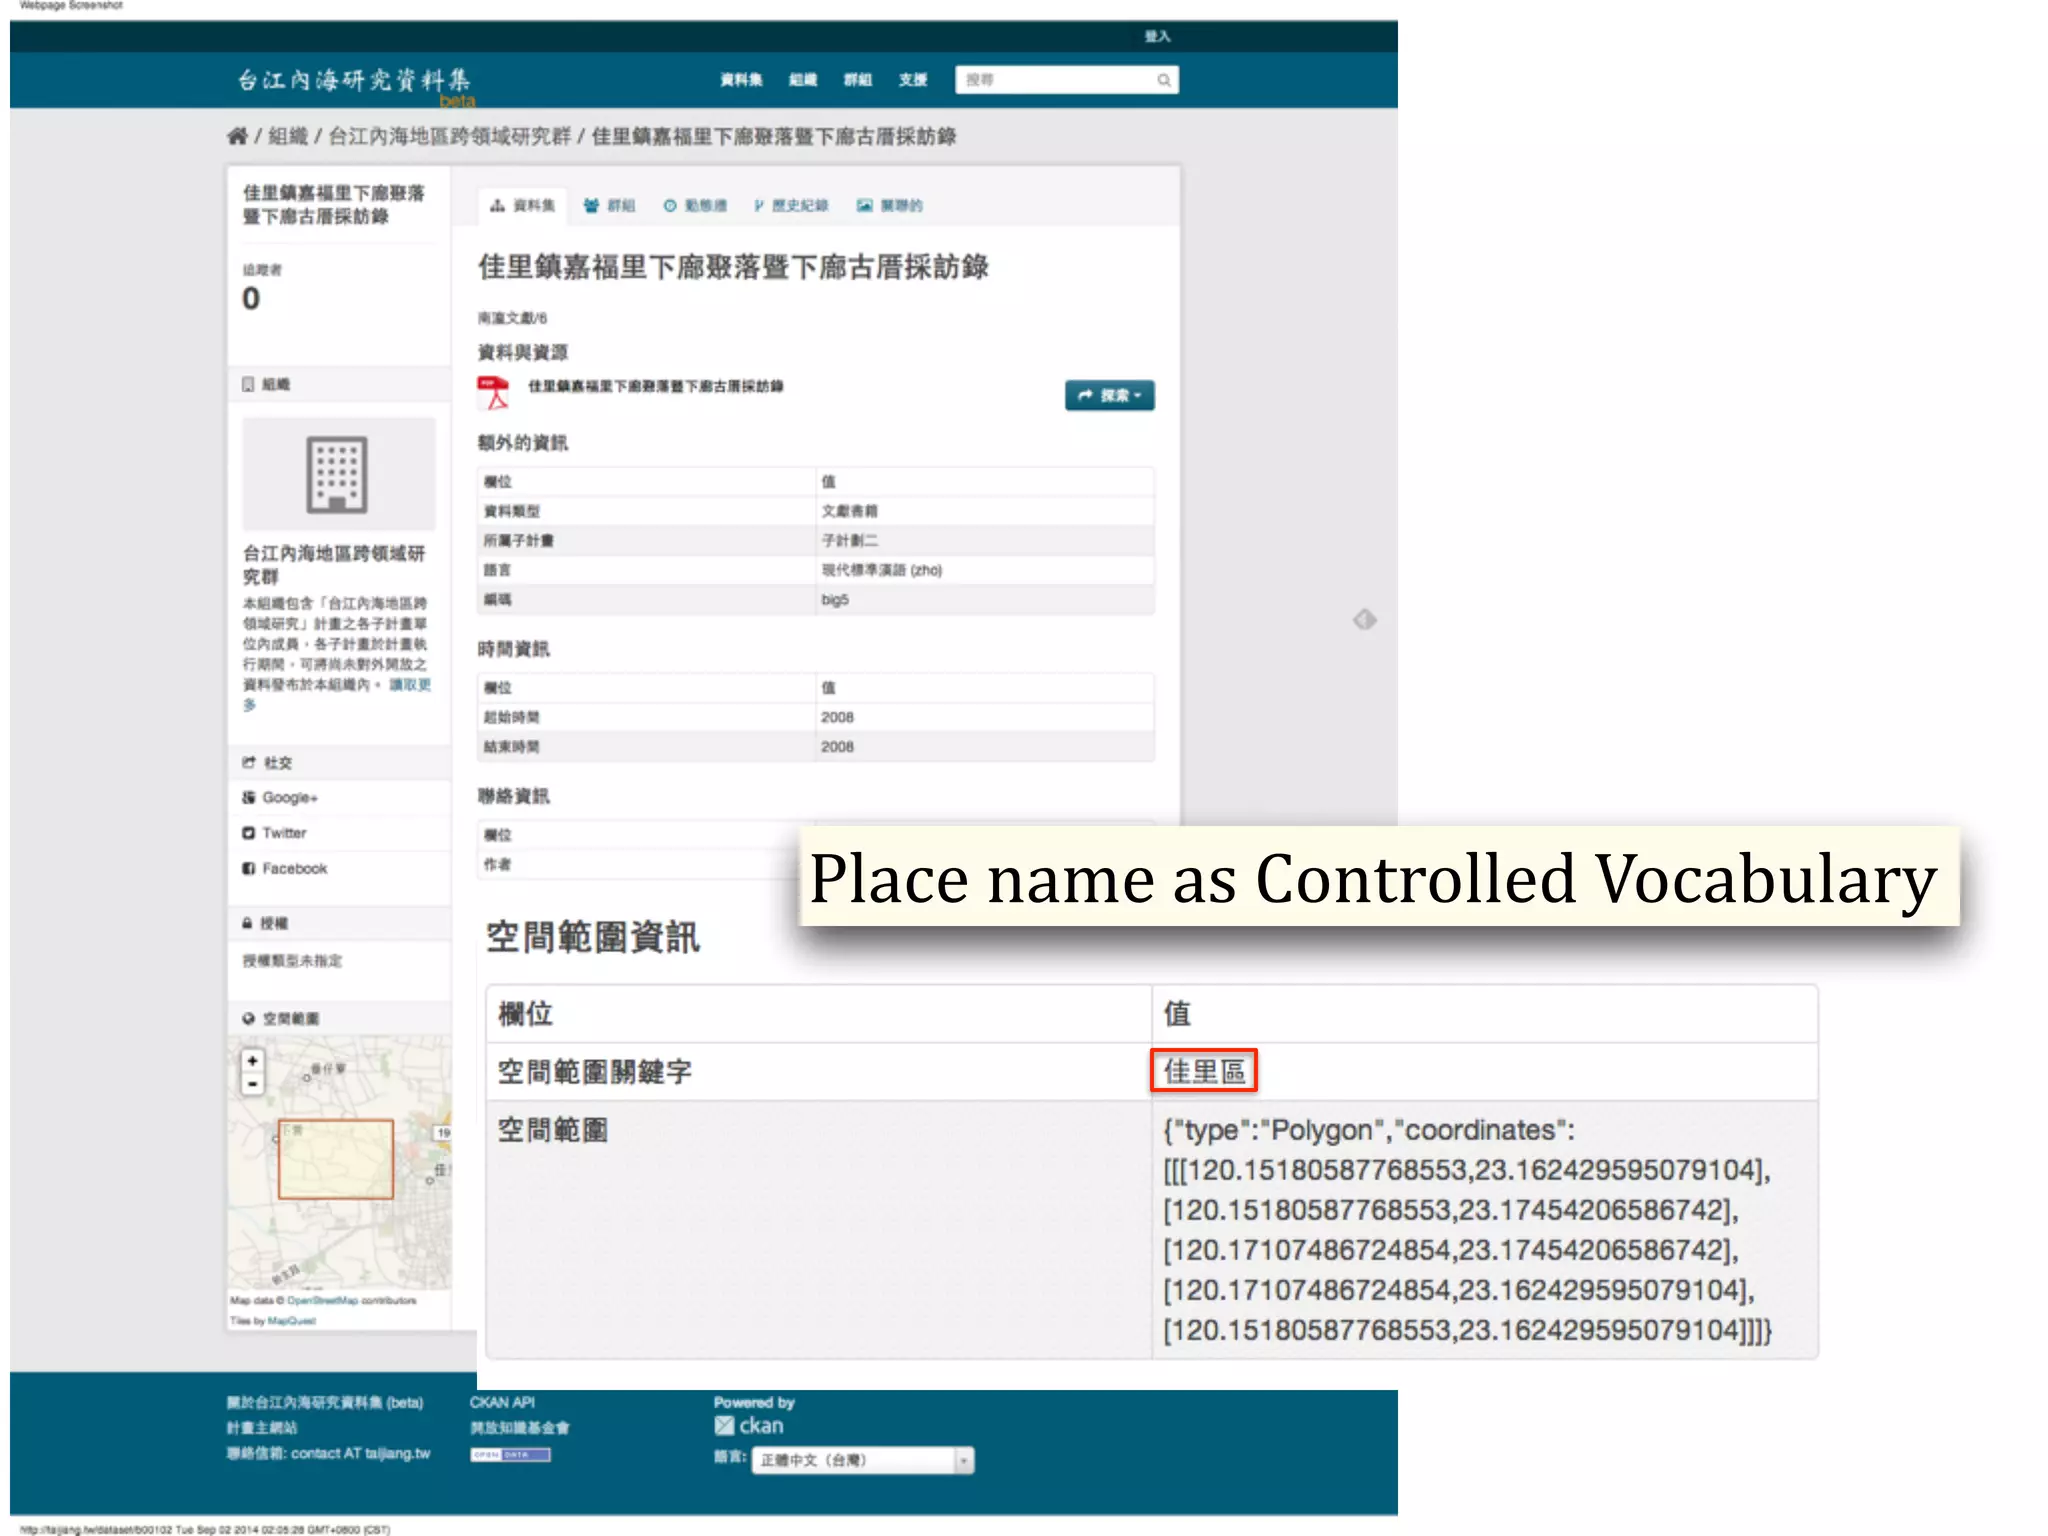The image size is (2048, 1536).
Task: Go to the home breadcrumb icon
Action: click(237, 136)
